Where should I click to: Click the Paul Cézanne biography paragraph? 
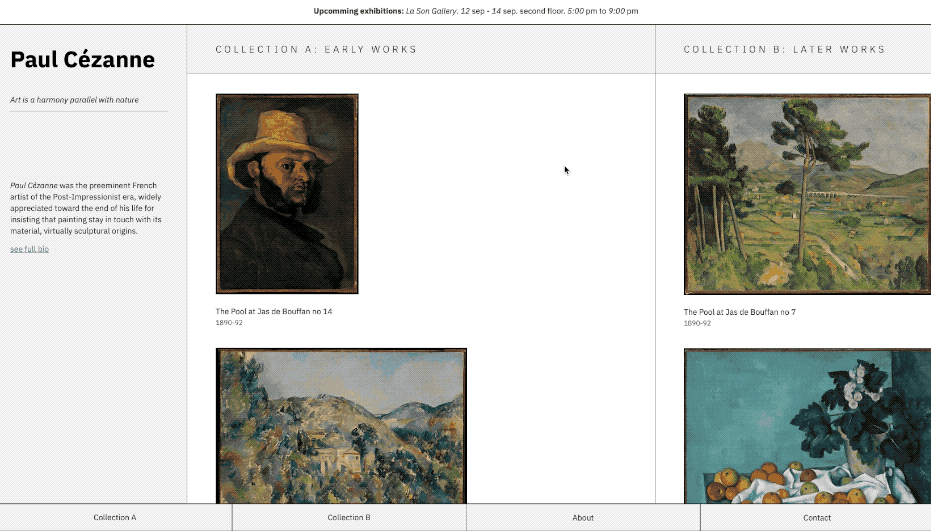point(86,208)
